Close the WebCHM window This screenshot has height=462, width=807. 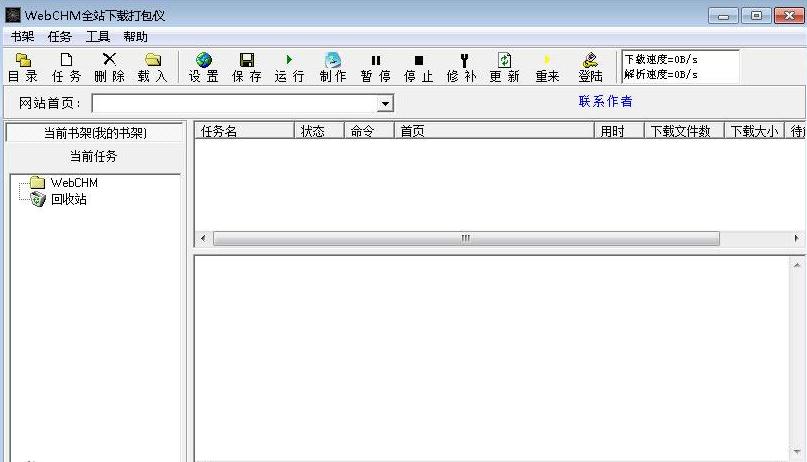tap(789, 15)
